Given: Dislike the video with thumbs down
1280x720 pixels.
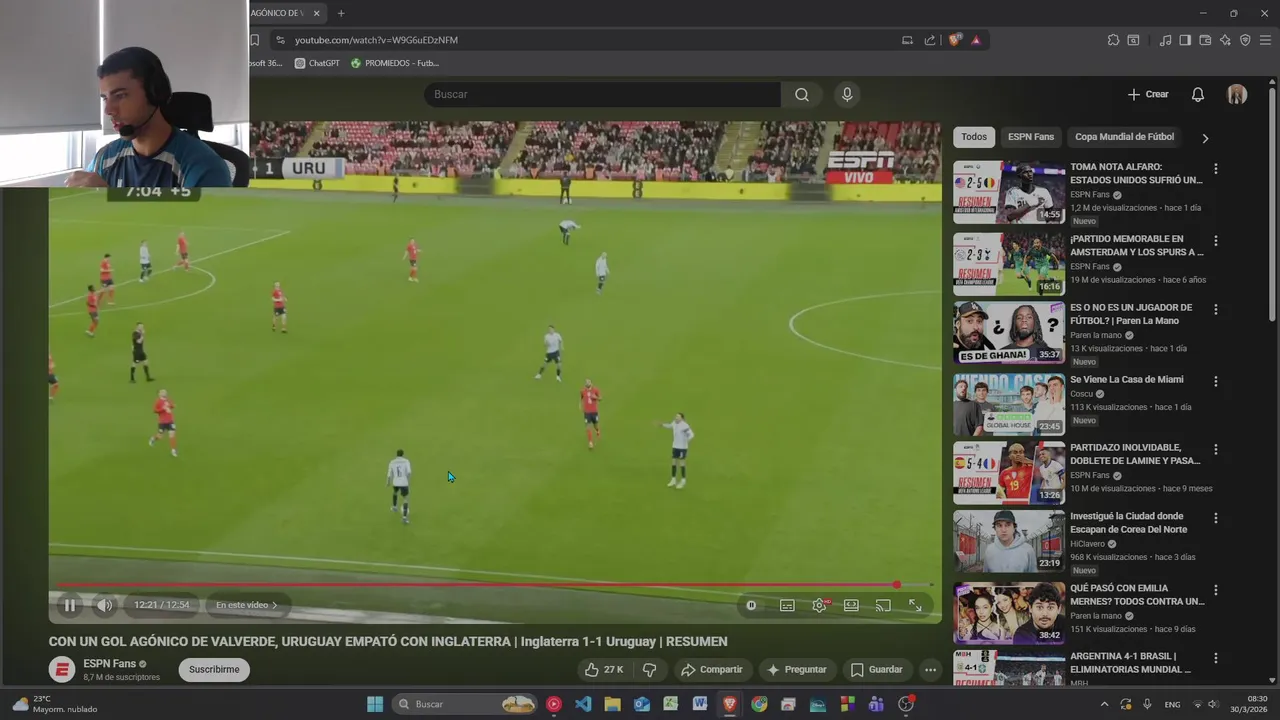Looking at the screenshot, I should tap(649, 670).
